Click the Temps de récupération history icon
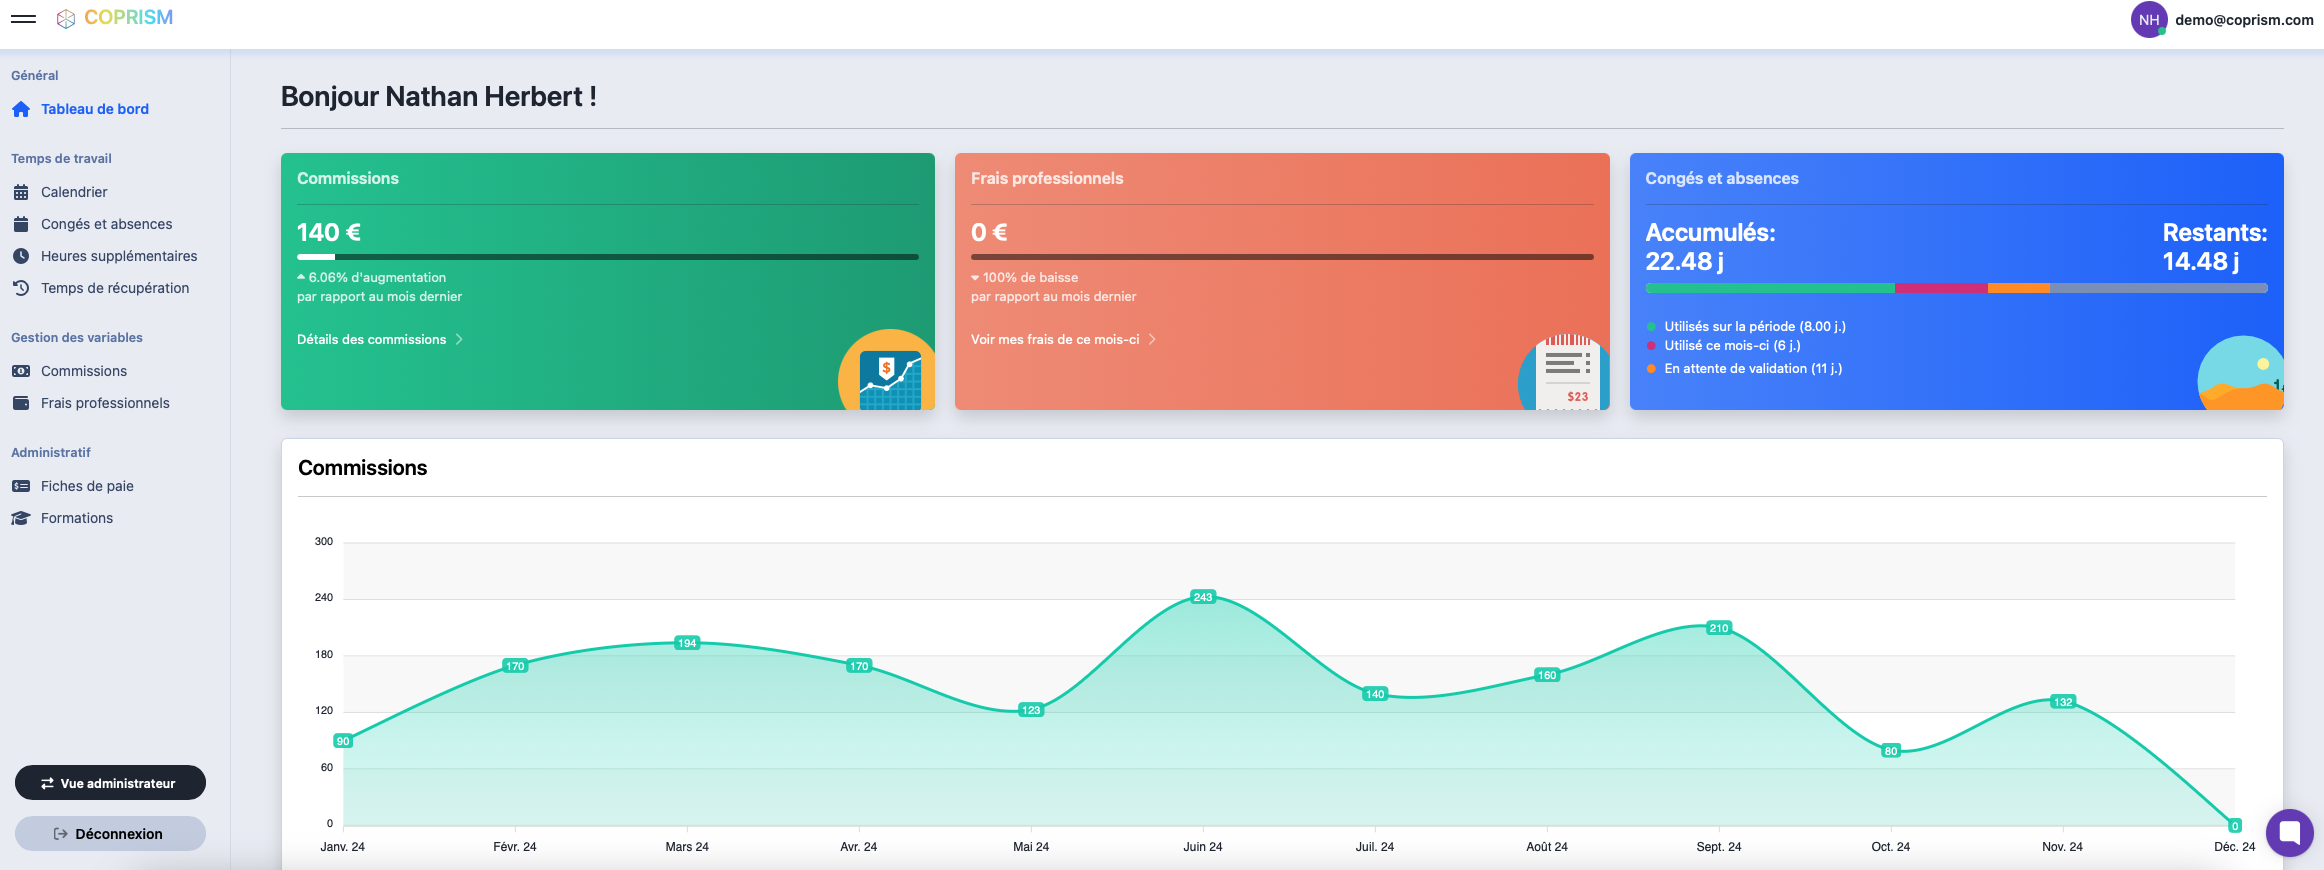This screenshot has width=2324, height=870. [21, 288]
